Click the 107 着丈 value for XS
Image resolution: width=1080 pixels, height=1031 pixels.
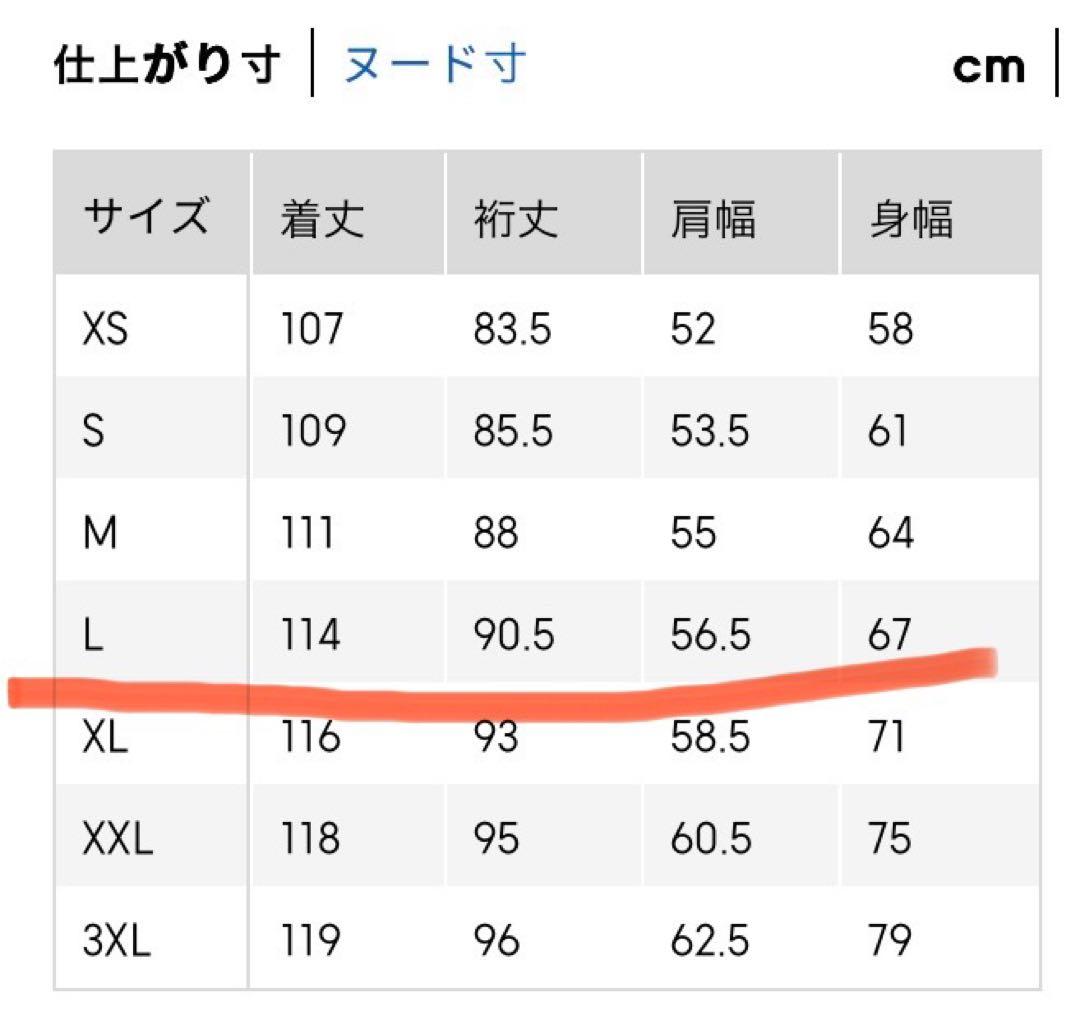coord(311,328)
